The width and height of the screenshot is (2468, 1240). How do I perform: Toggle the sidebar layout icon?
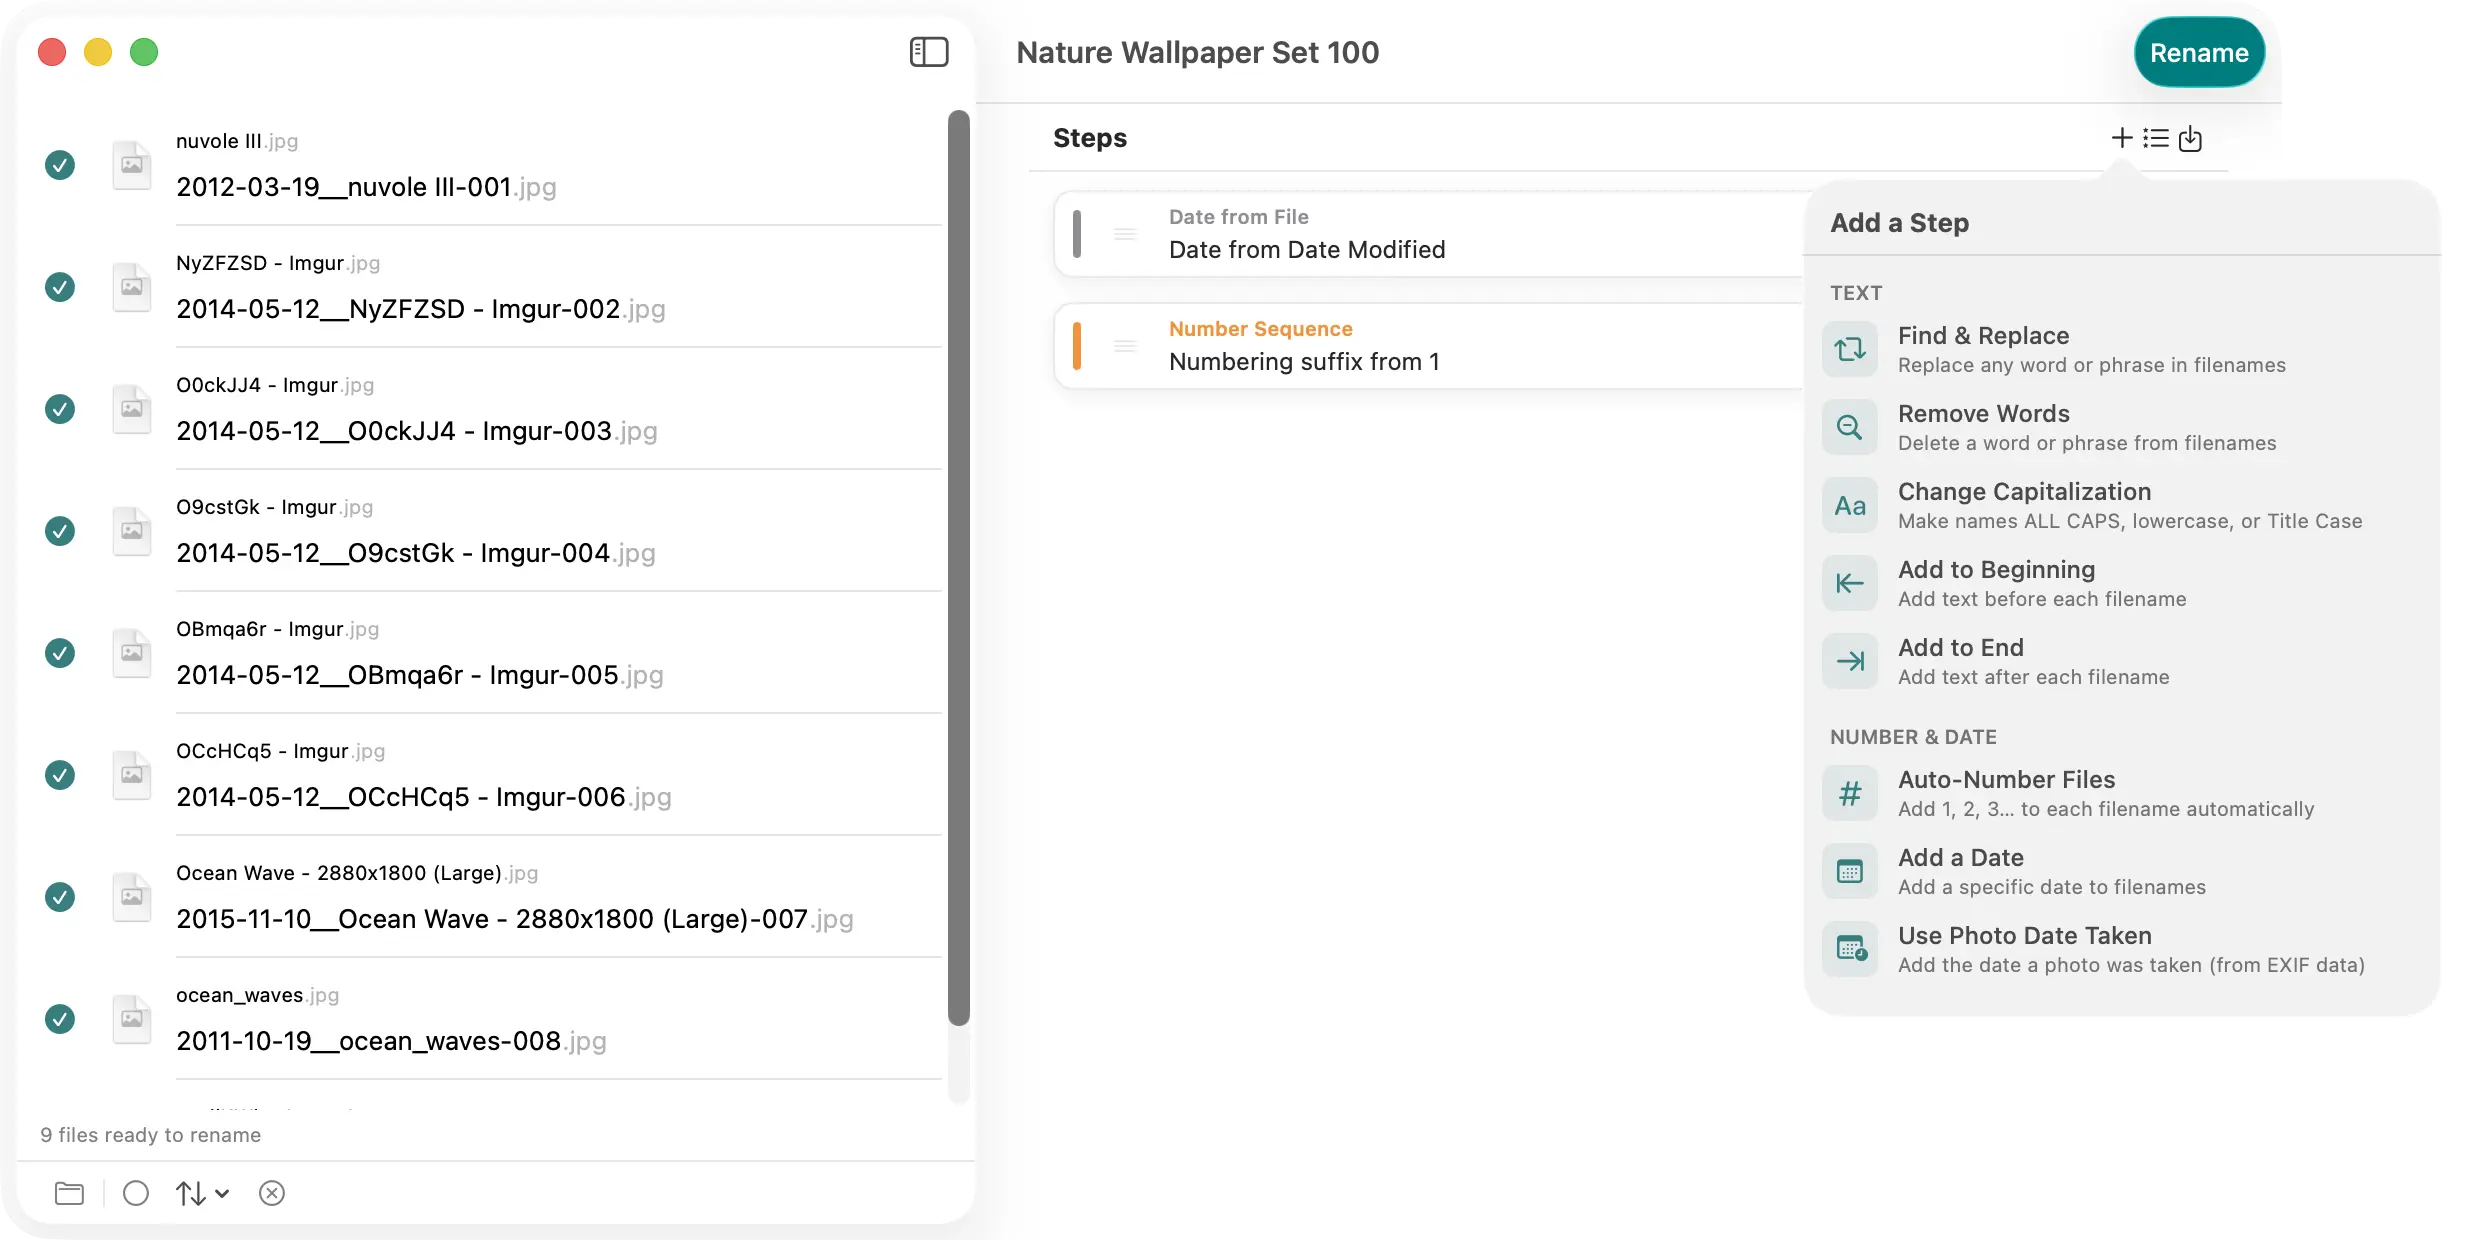(x=929, y=52)
